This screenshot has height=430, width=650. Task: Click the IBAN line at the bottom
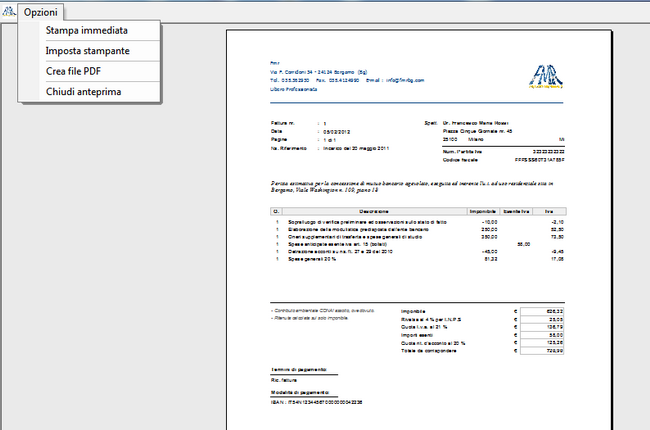[x=317, y=402]
